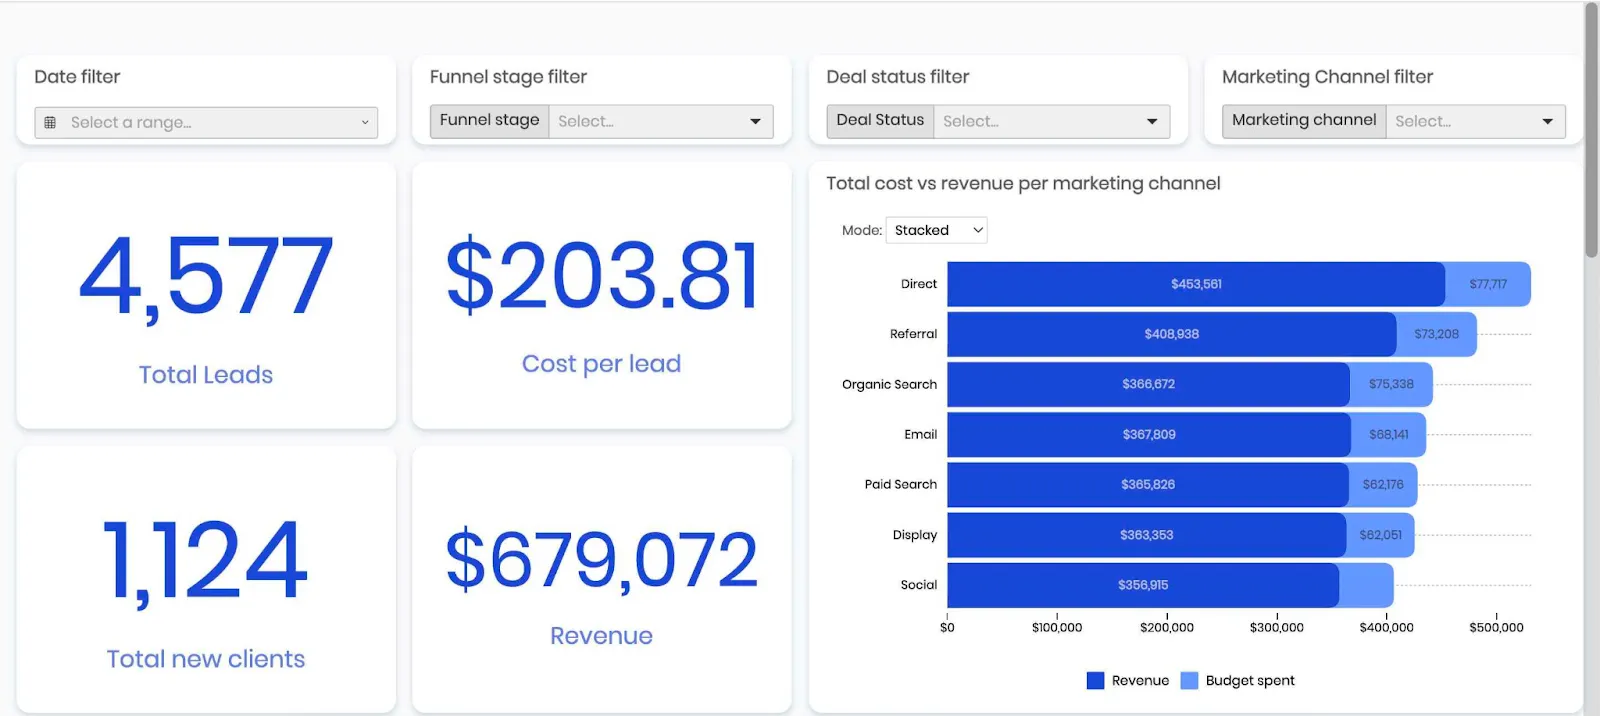Open the Select a range date dropdown
Viewport: 1600px width, 716px height.
pyautogui.click(x=206, y=122)
